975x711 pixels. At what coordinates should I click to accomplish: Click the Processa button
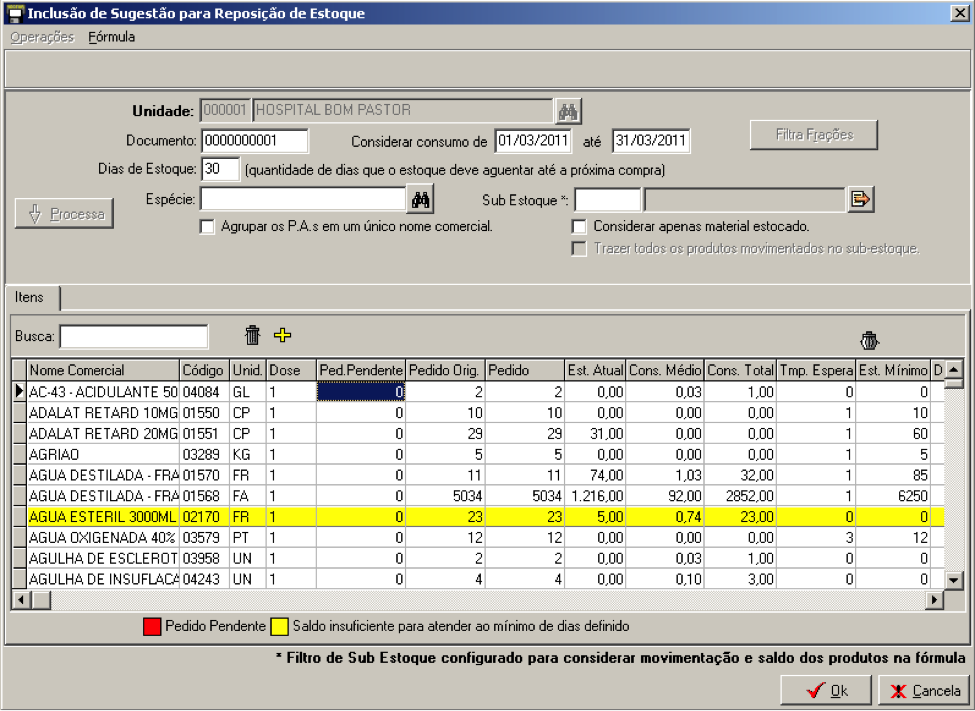[x=65, y=213]
